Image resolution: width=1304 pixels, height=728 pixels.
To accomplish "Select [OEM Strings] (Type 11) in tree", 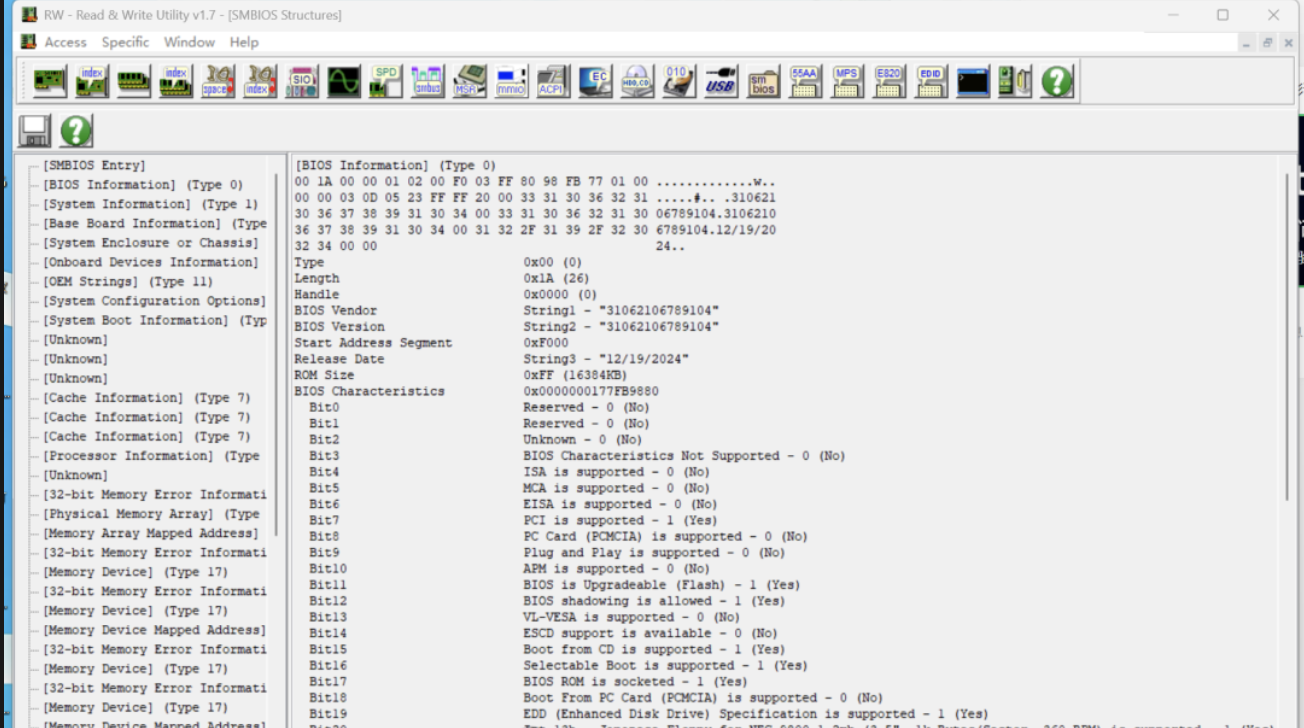I will tap(128, 282).
